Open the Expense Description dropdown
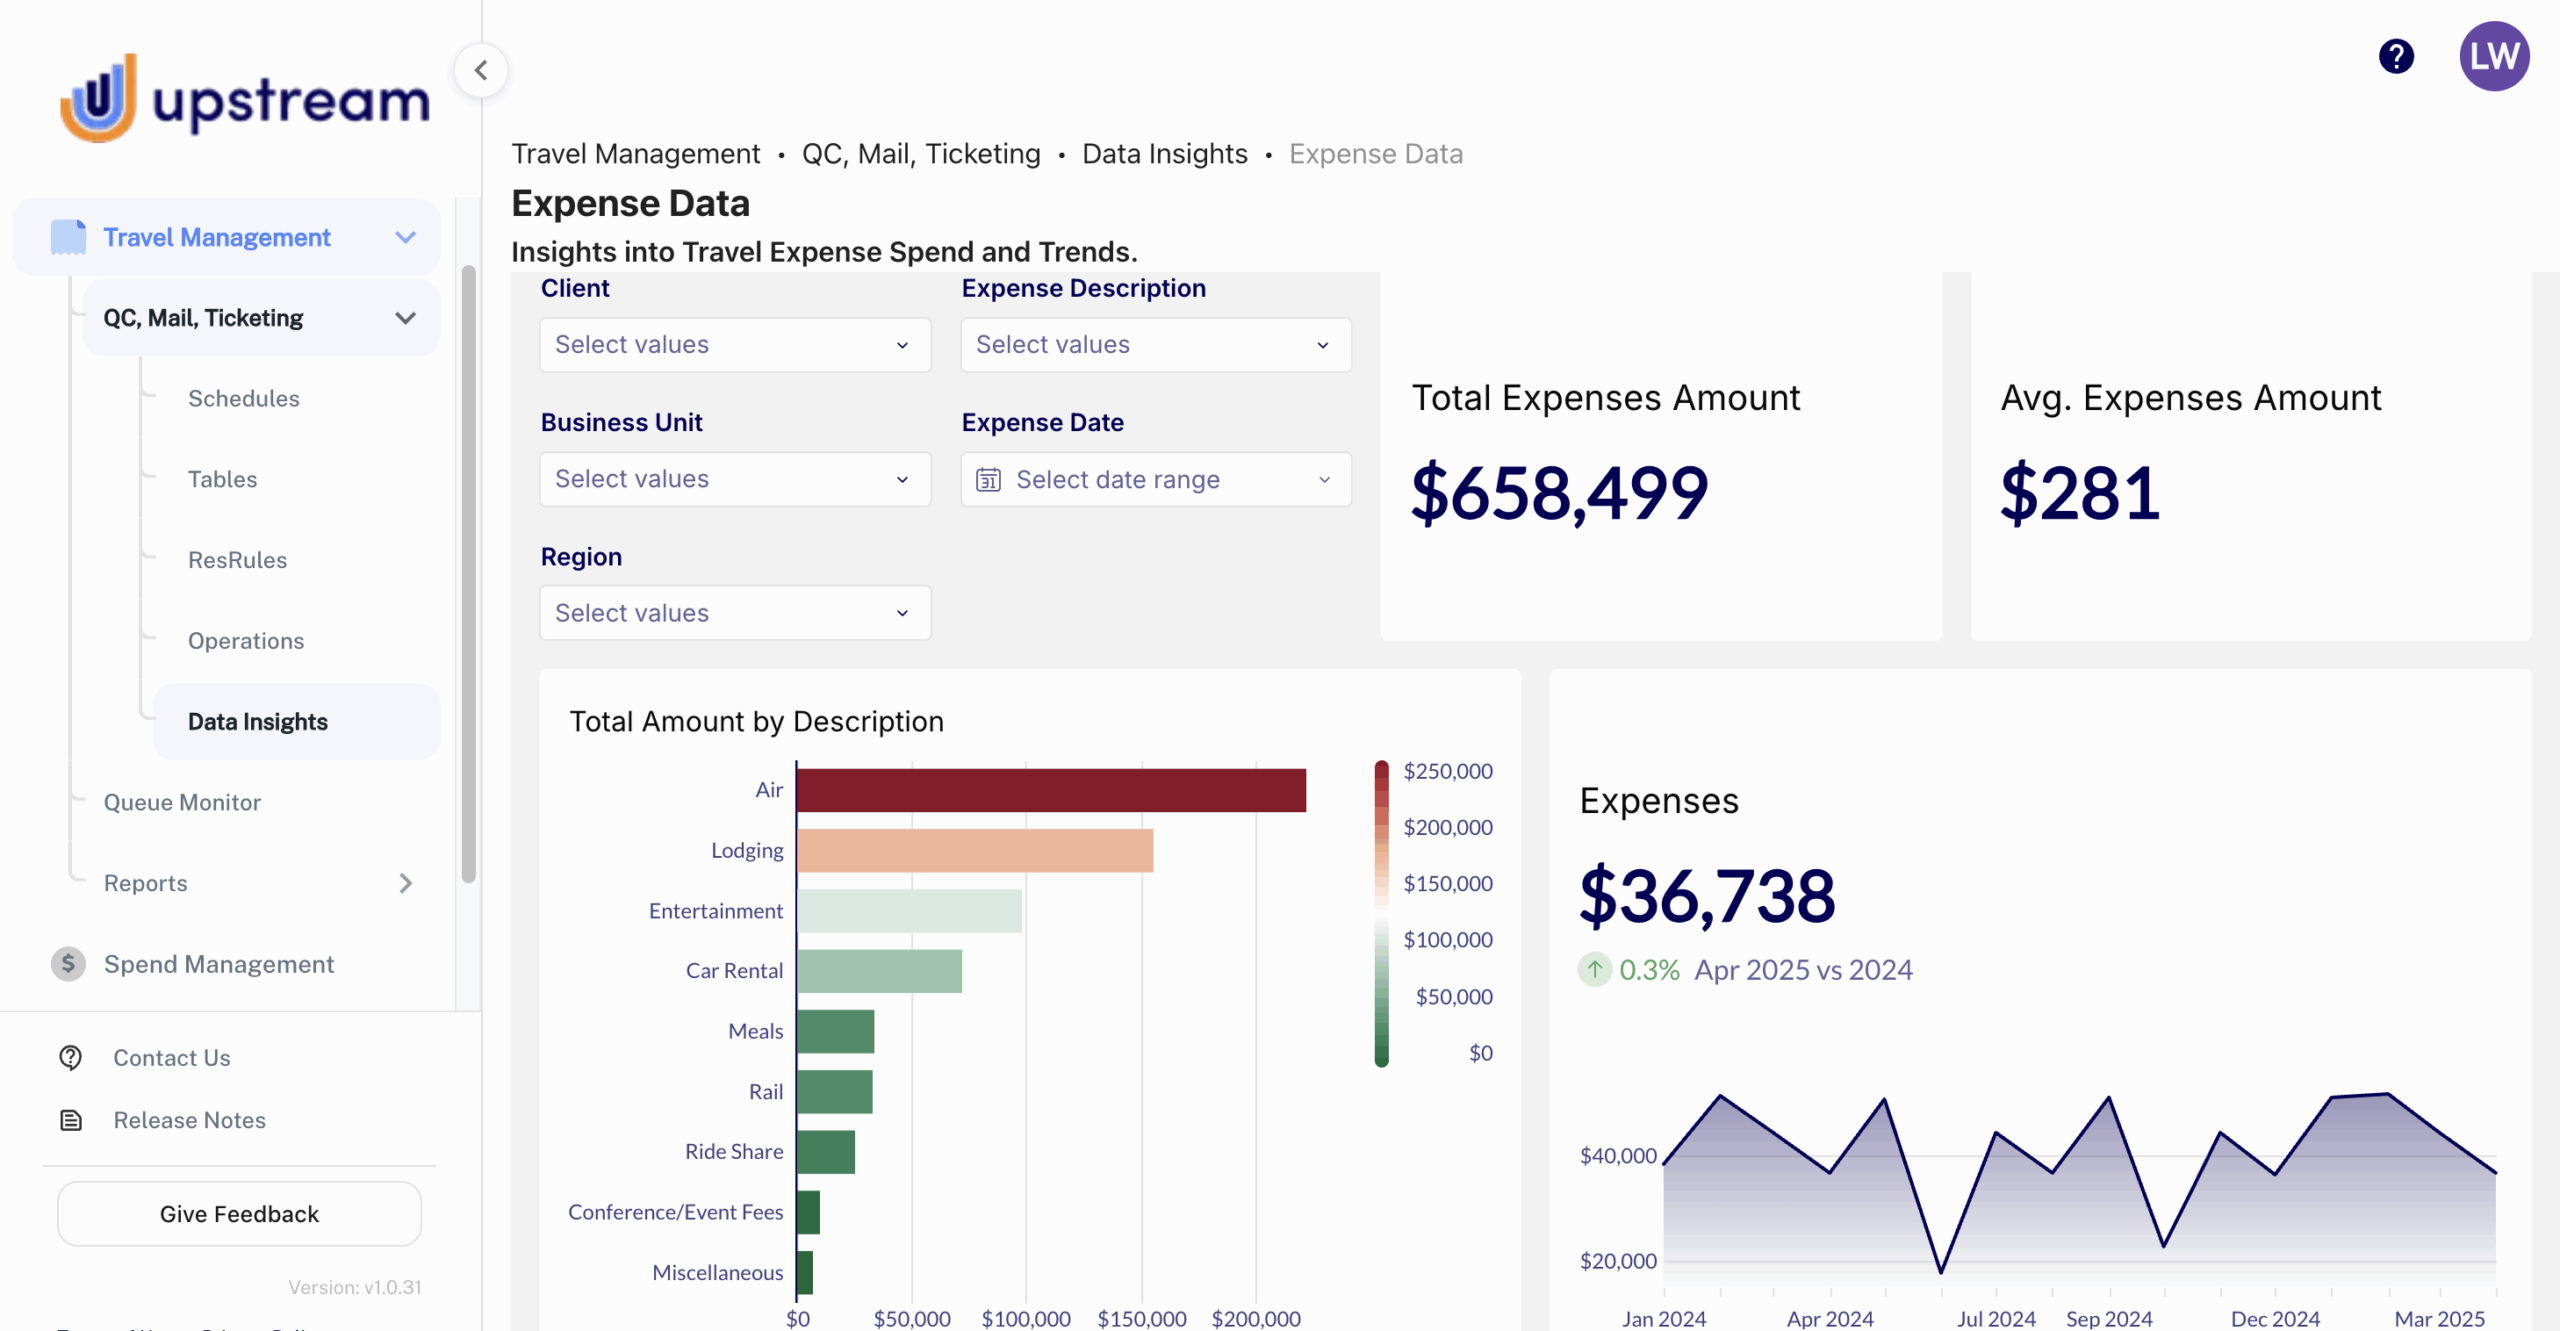Image resolution: width=2560 pixels, height=1331 pixels. [x=1155, y=345]
